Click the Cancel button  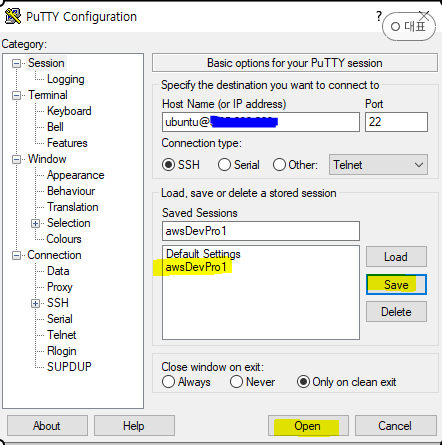[x=396, y=426]
